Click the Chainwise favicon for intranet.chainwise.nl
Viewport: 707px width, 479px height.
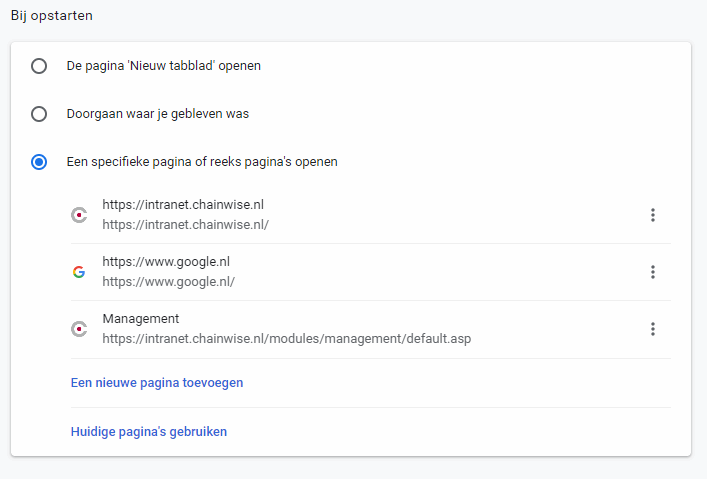(79, 215)
